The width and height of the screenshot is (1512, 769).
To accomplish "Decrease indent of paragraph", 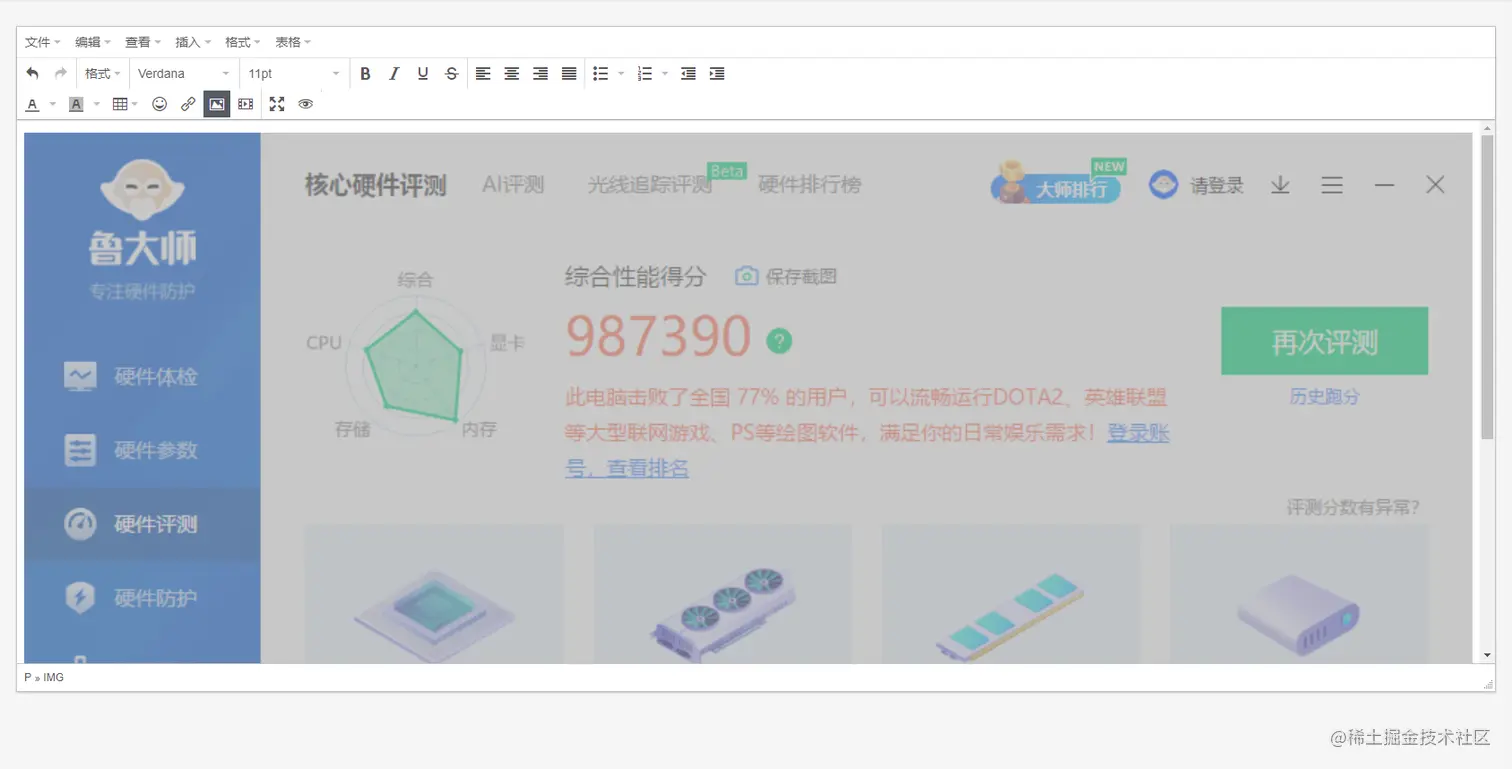I will (x=688, y=73).
